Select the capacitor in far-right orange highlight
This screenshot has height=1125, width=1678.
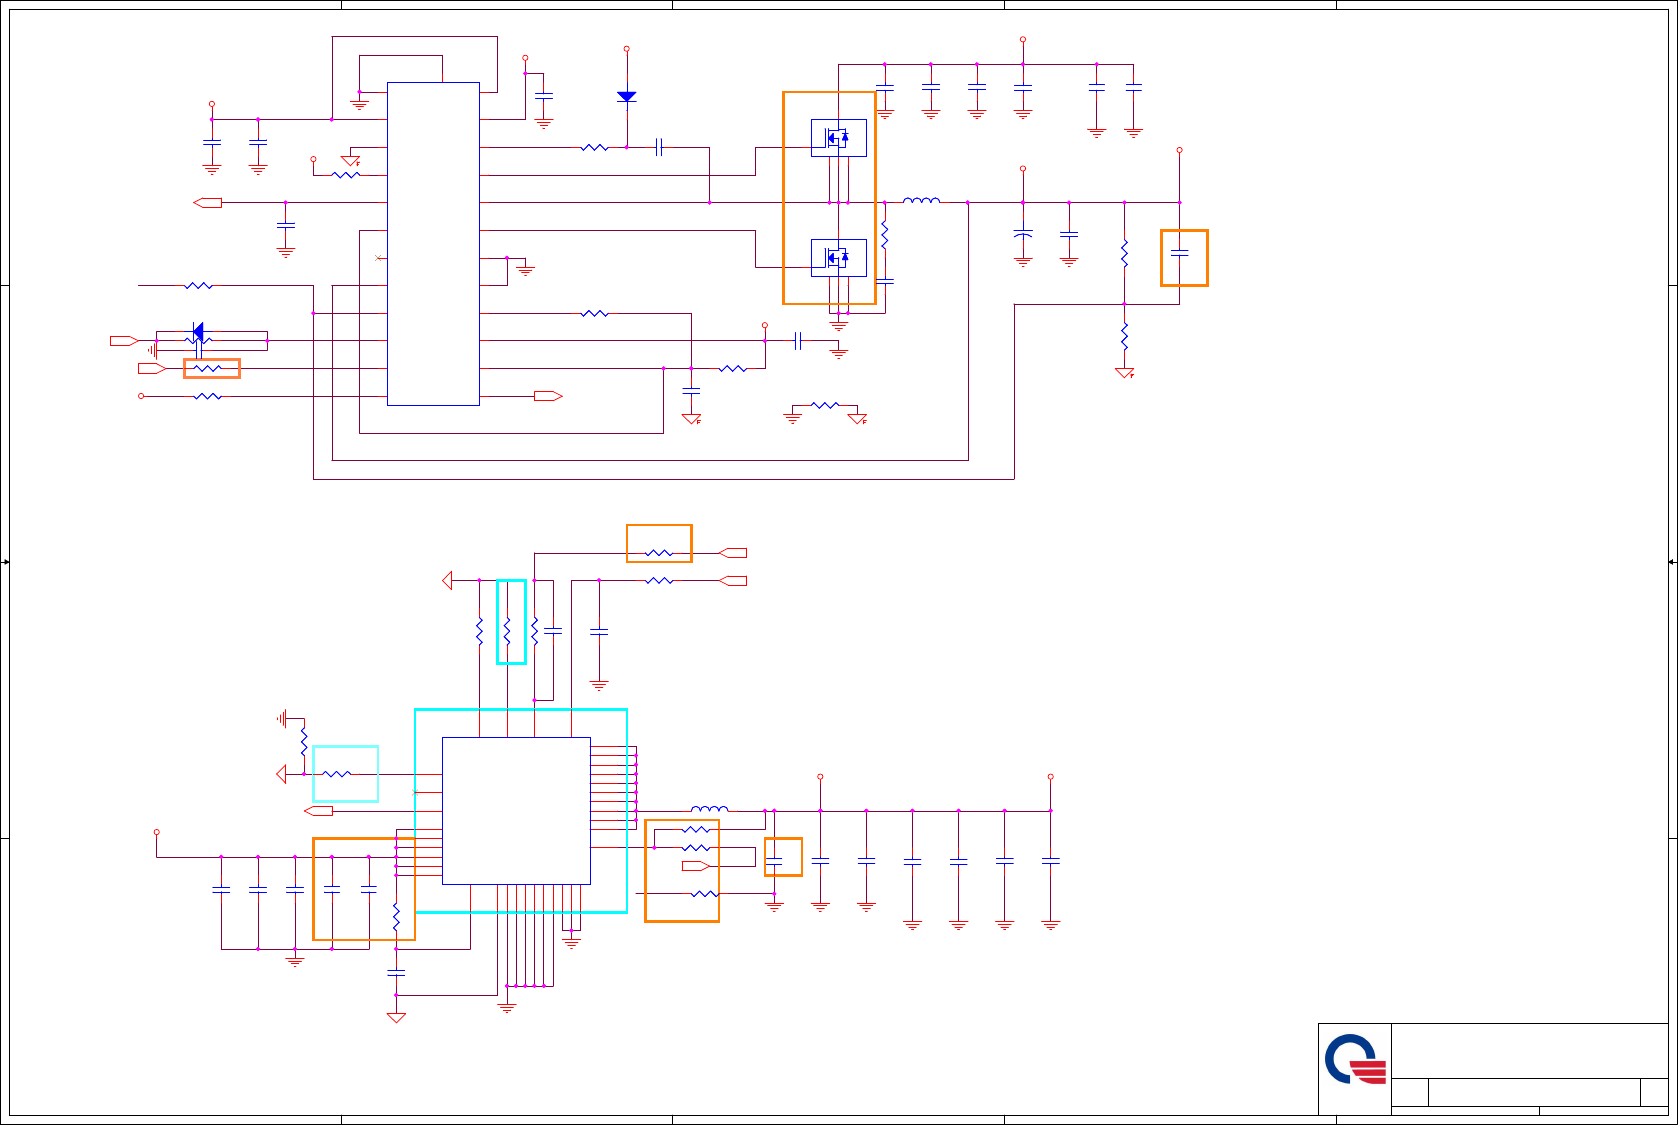click(x=1179, y=254)
